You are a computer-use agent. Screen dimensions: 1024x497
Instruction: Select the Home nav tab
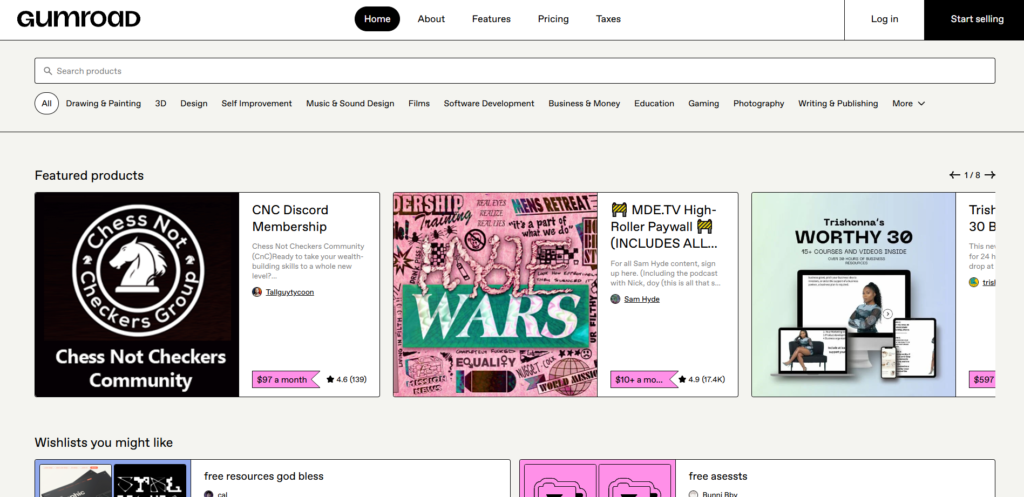tap(377, 19)
